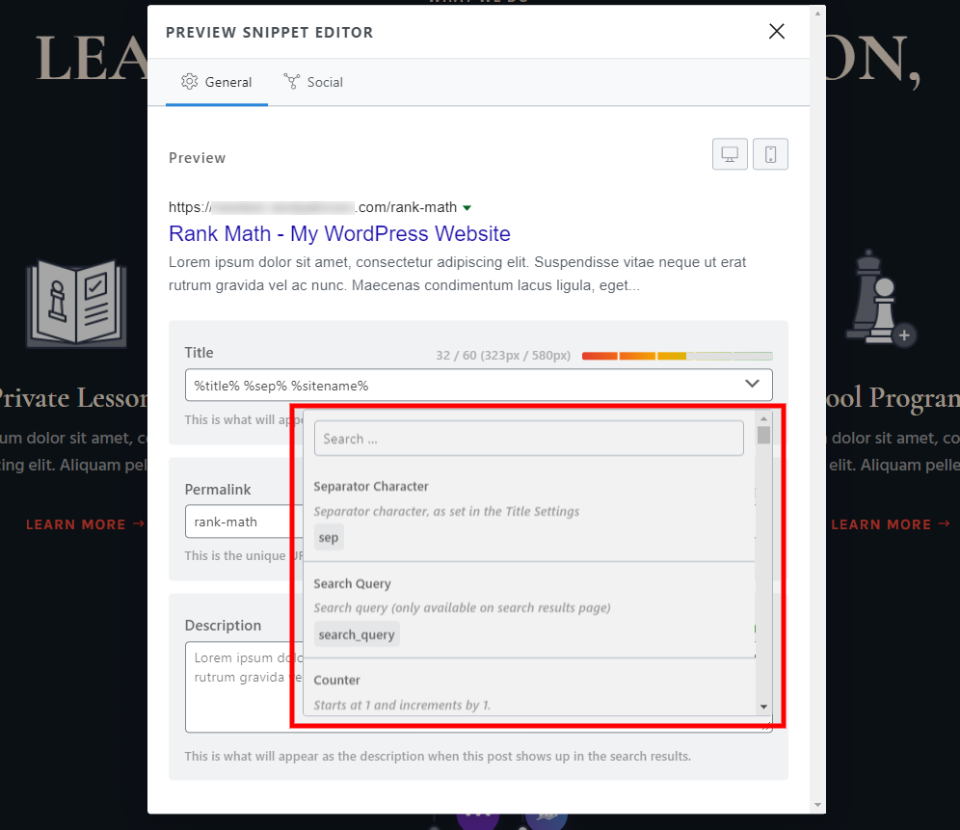
Task: Insert the sep variable tag
Action: tap(328, 537)
